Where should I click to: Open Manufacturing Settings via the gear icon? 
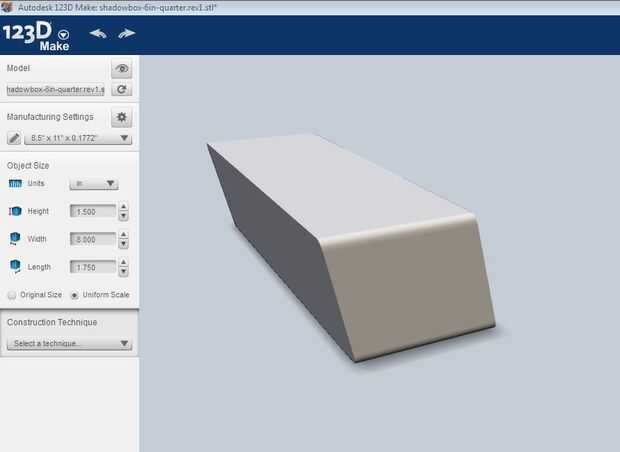coord(121,117)
